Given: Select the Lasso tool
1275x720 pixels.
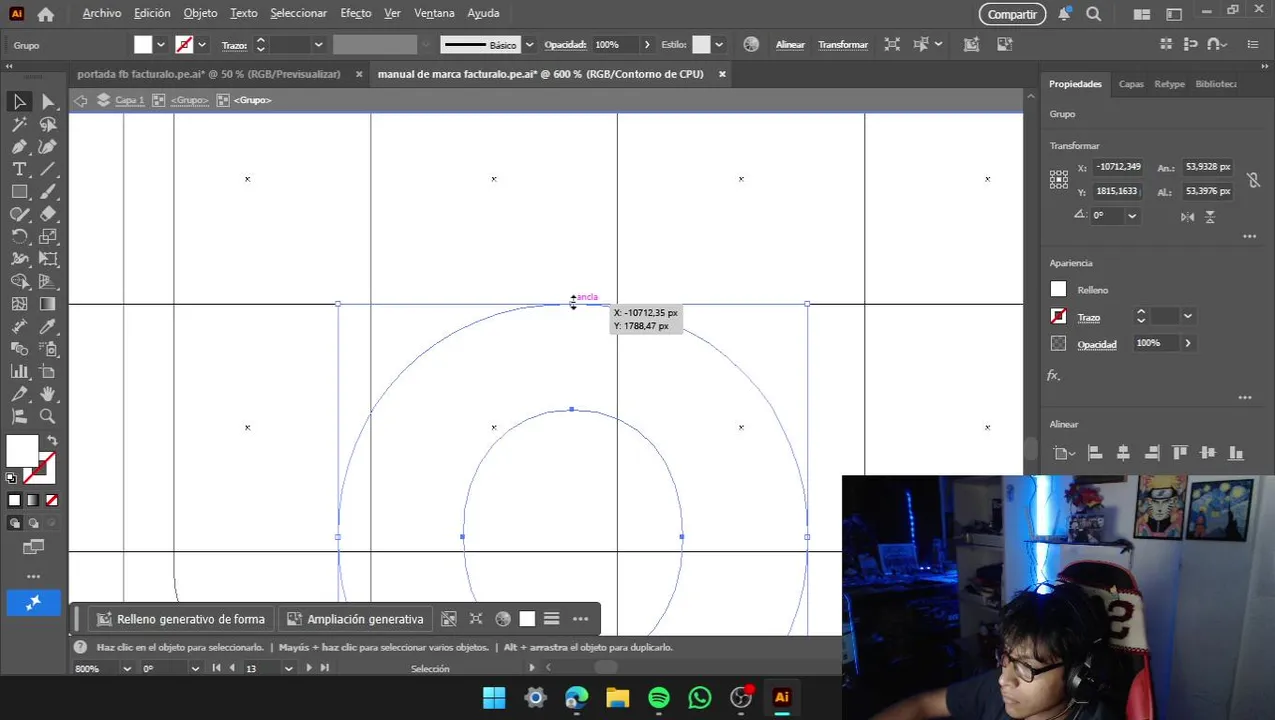Looking at the screenshot, I should (x=48, y=125).
